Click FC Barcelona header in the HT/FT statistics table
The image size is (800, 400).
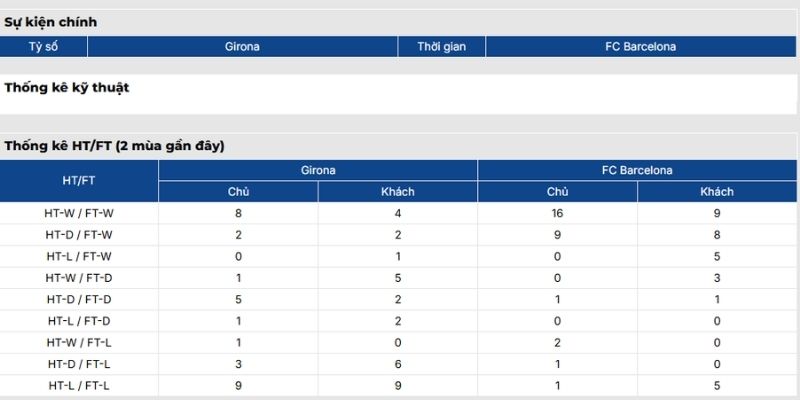click(x=637, y=171)
